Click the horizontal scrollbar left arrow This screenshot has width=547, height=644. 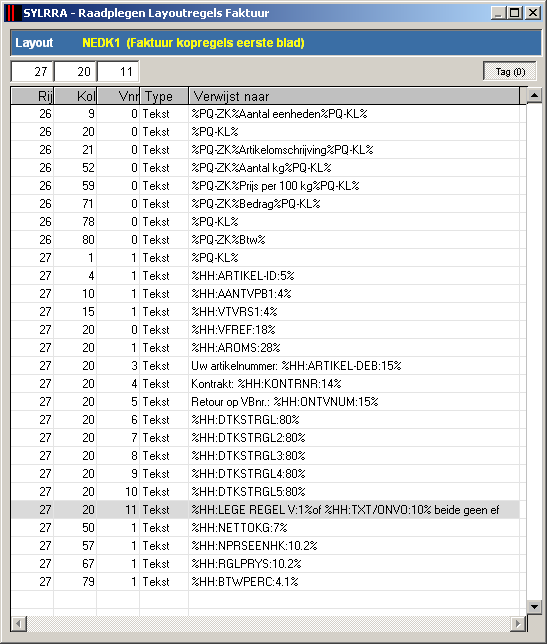click(x=18, y=623)
